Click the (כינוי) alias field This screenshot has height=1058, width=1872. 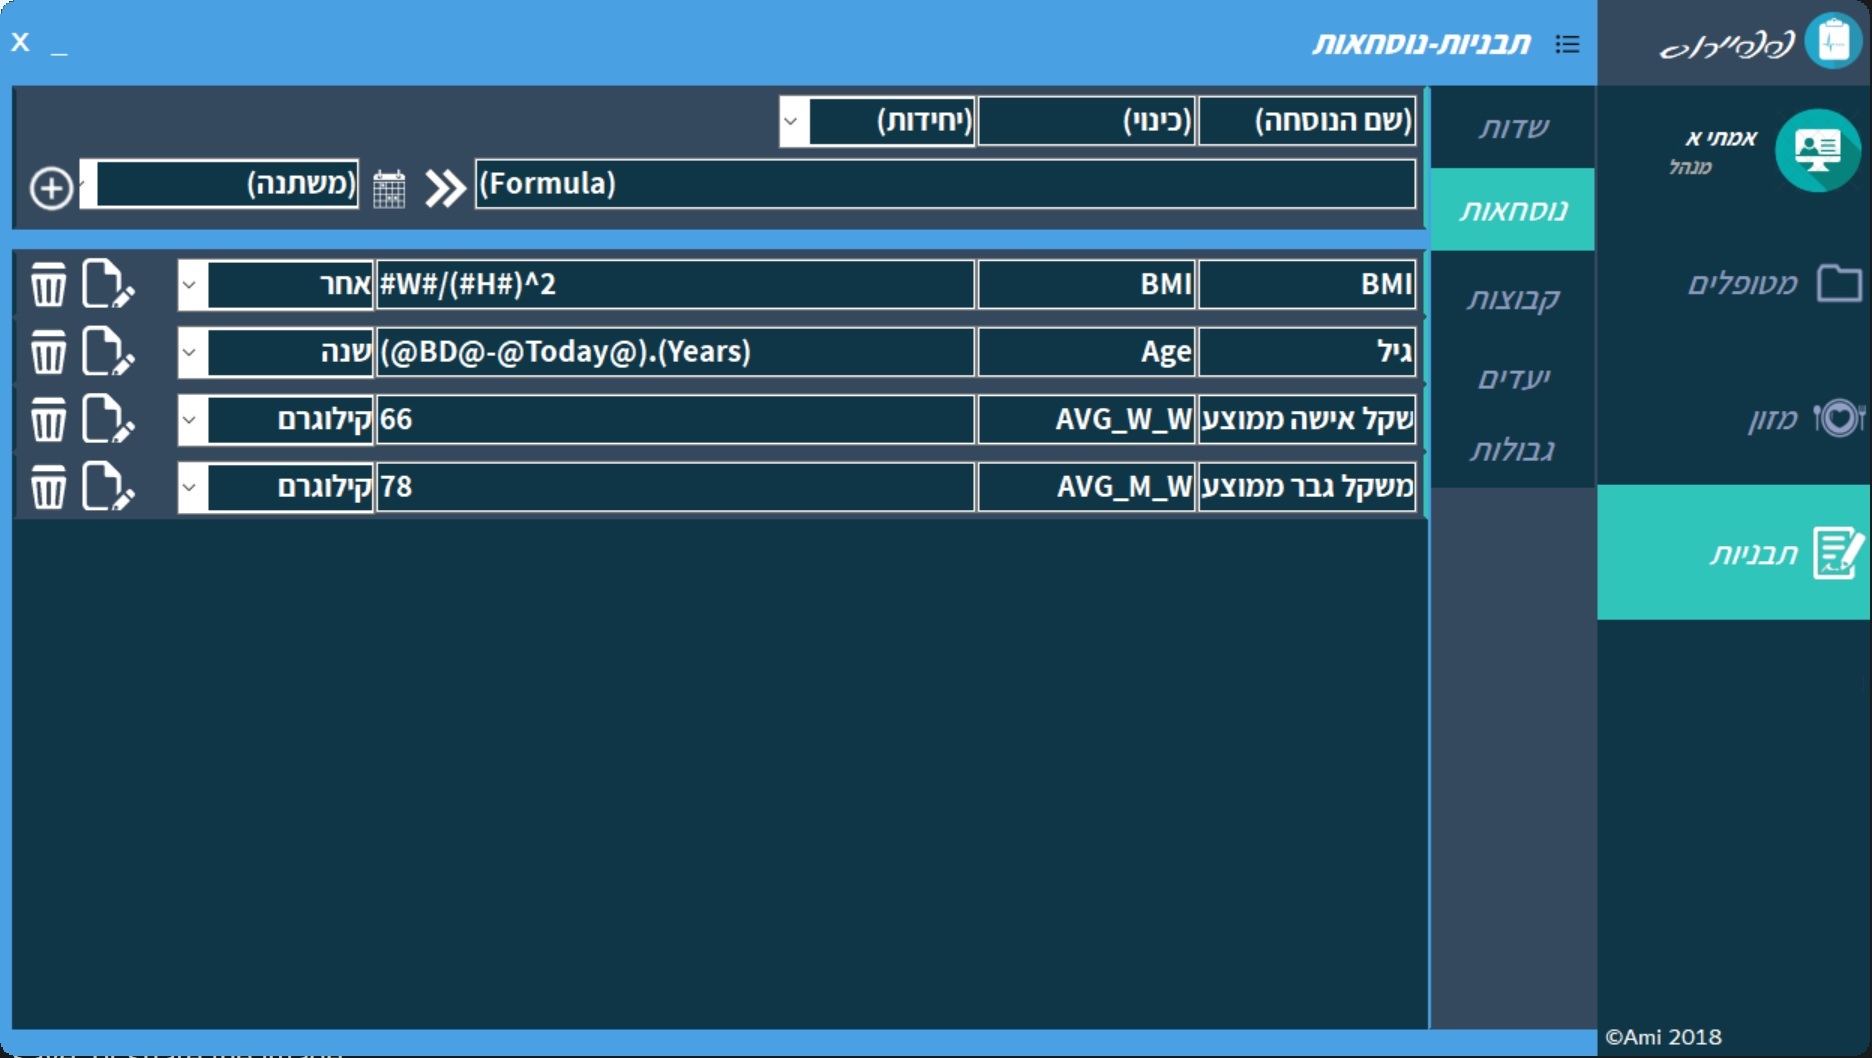pyautogui.click(x=1086, y=122)
